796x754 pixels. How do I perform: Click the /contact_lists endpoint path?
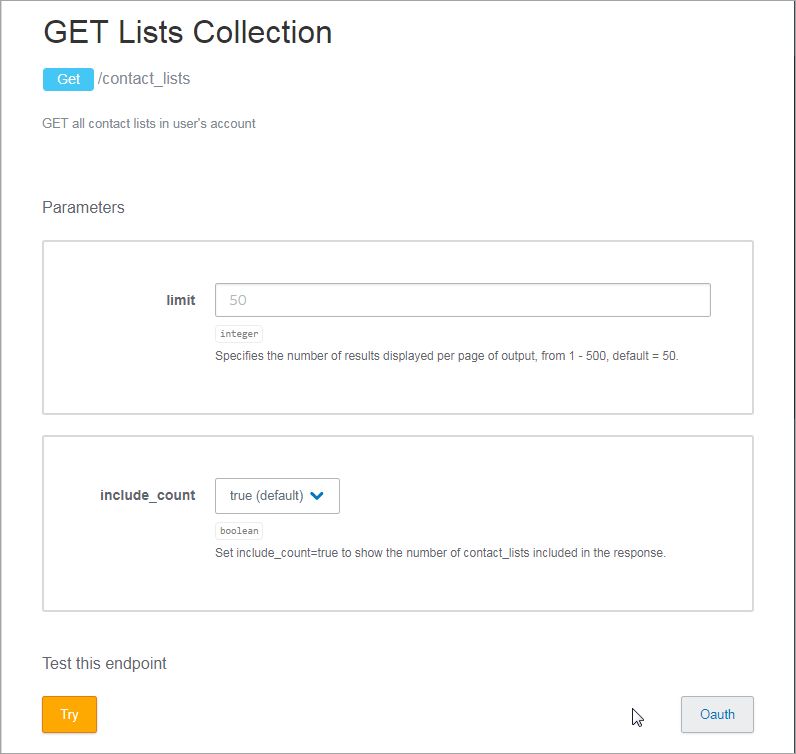(x=144, y=78)
